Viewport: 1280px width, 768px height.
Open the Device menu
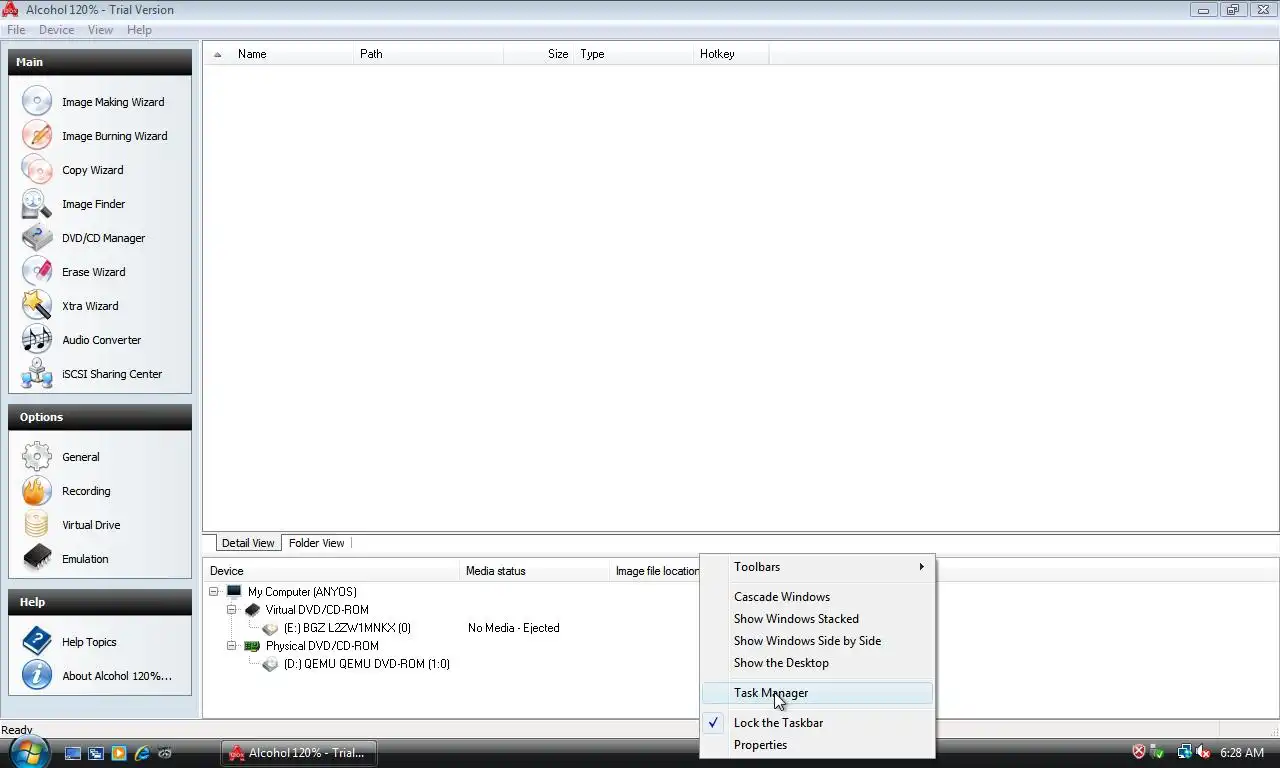(x=57, y=30)
